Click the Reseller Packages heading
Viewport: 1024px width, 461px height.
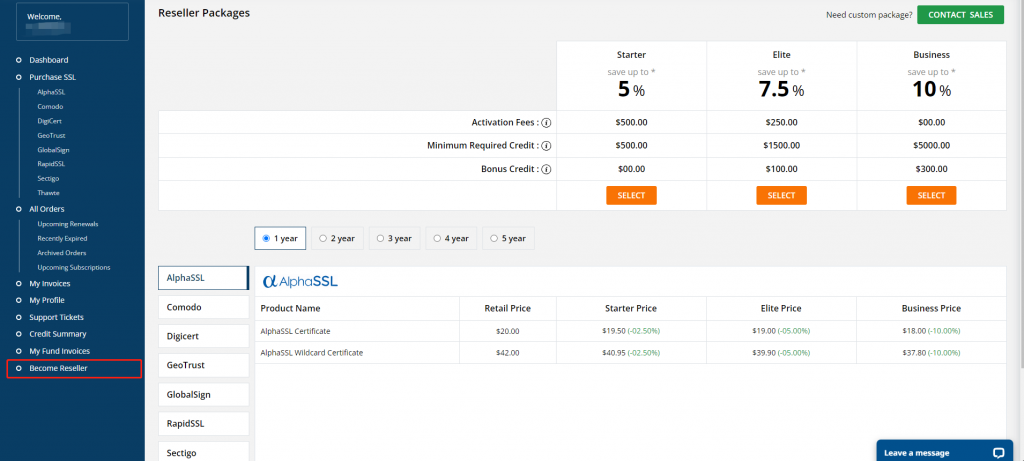click(204, 12)
